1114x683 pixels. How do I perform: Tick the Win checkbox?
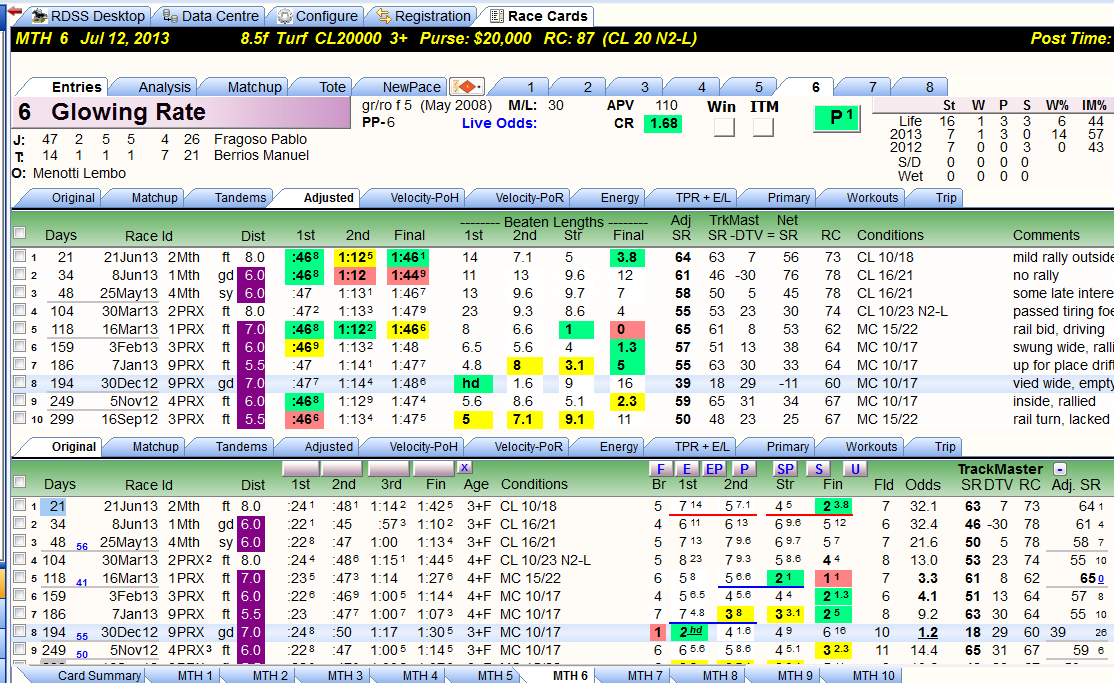724,127
